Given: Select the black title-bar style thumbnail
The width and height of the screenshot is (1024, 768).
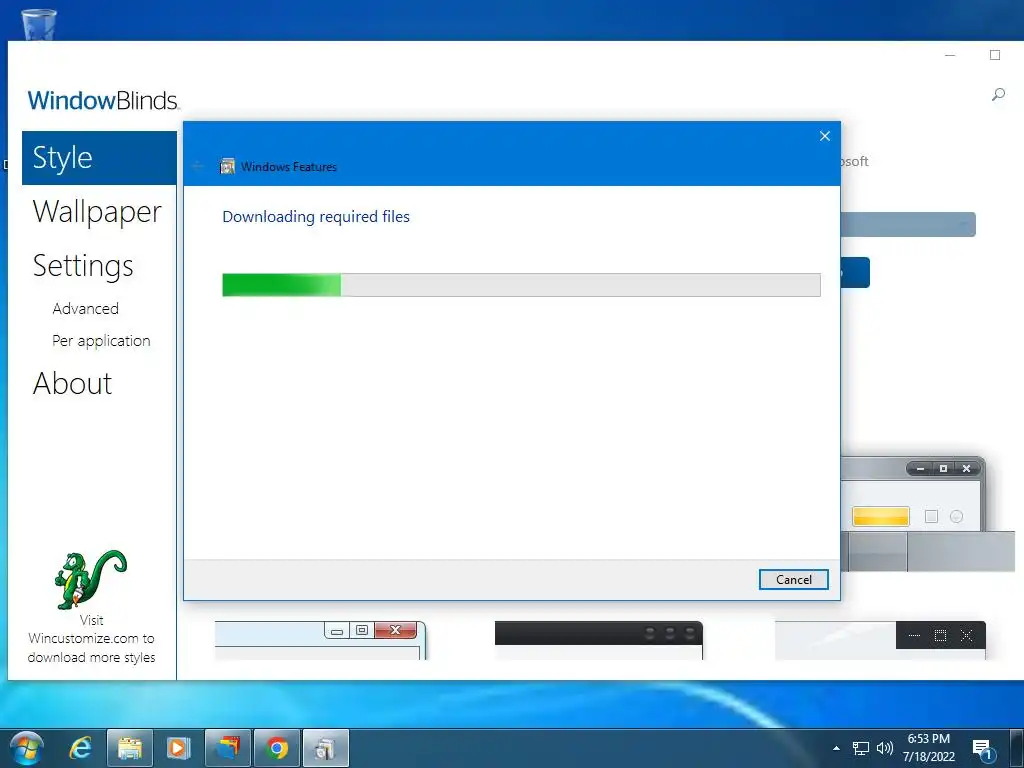Looking at the screenshot, I should click(x=880, y=640).
